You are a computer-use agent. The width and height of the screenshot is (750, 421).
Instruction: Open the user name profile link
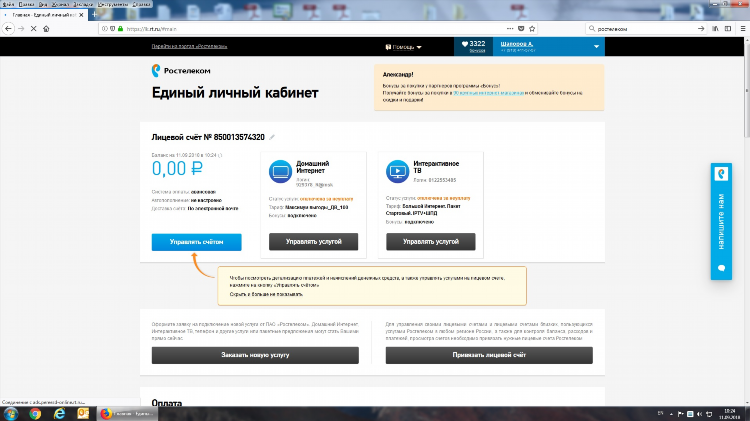pos(517,44)
